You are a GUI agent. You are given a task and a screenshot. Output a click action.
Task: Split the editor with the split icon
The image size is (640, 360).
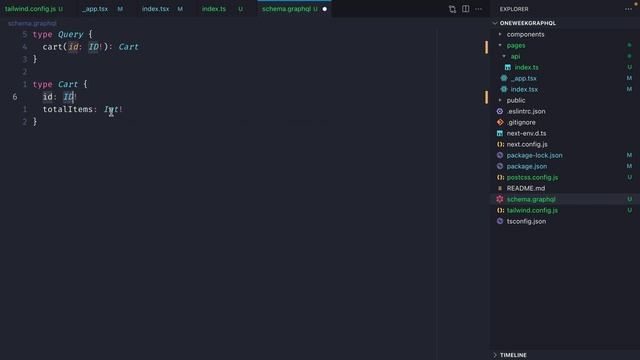pos(465,9)
